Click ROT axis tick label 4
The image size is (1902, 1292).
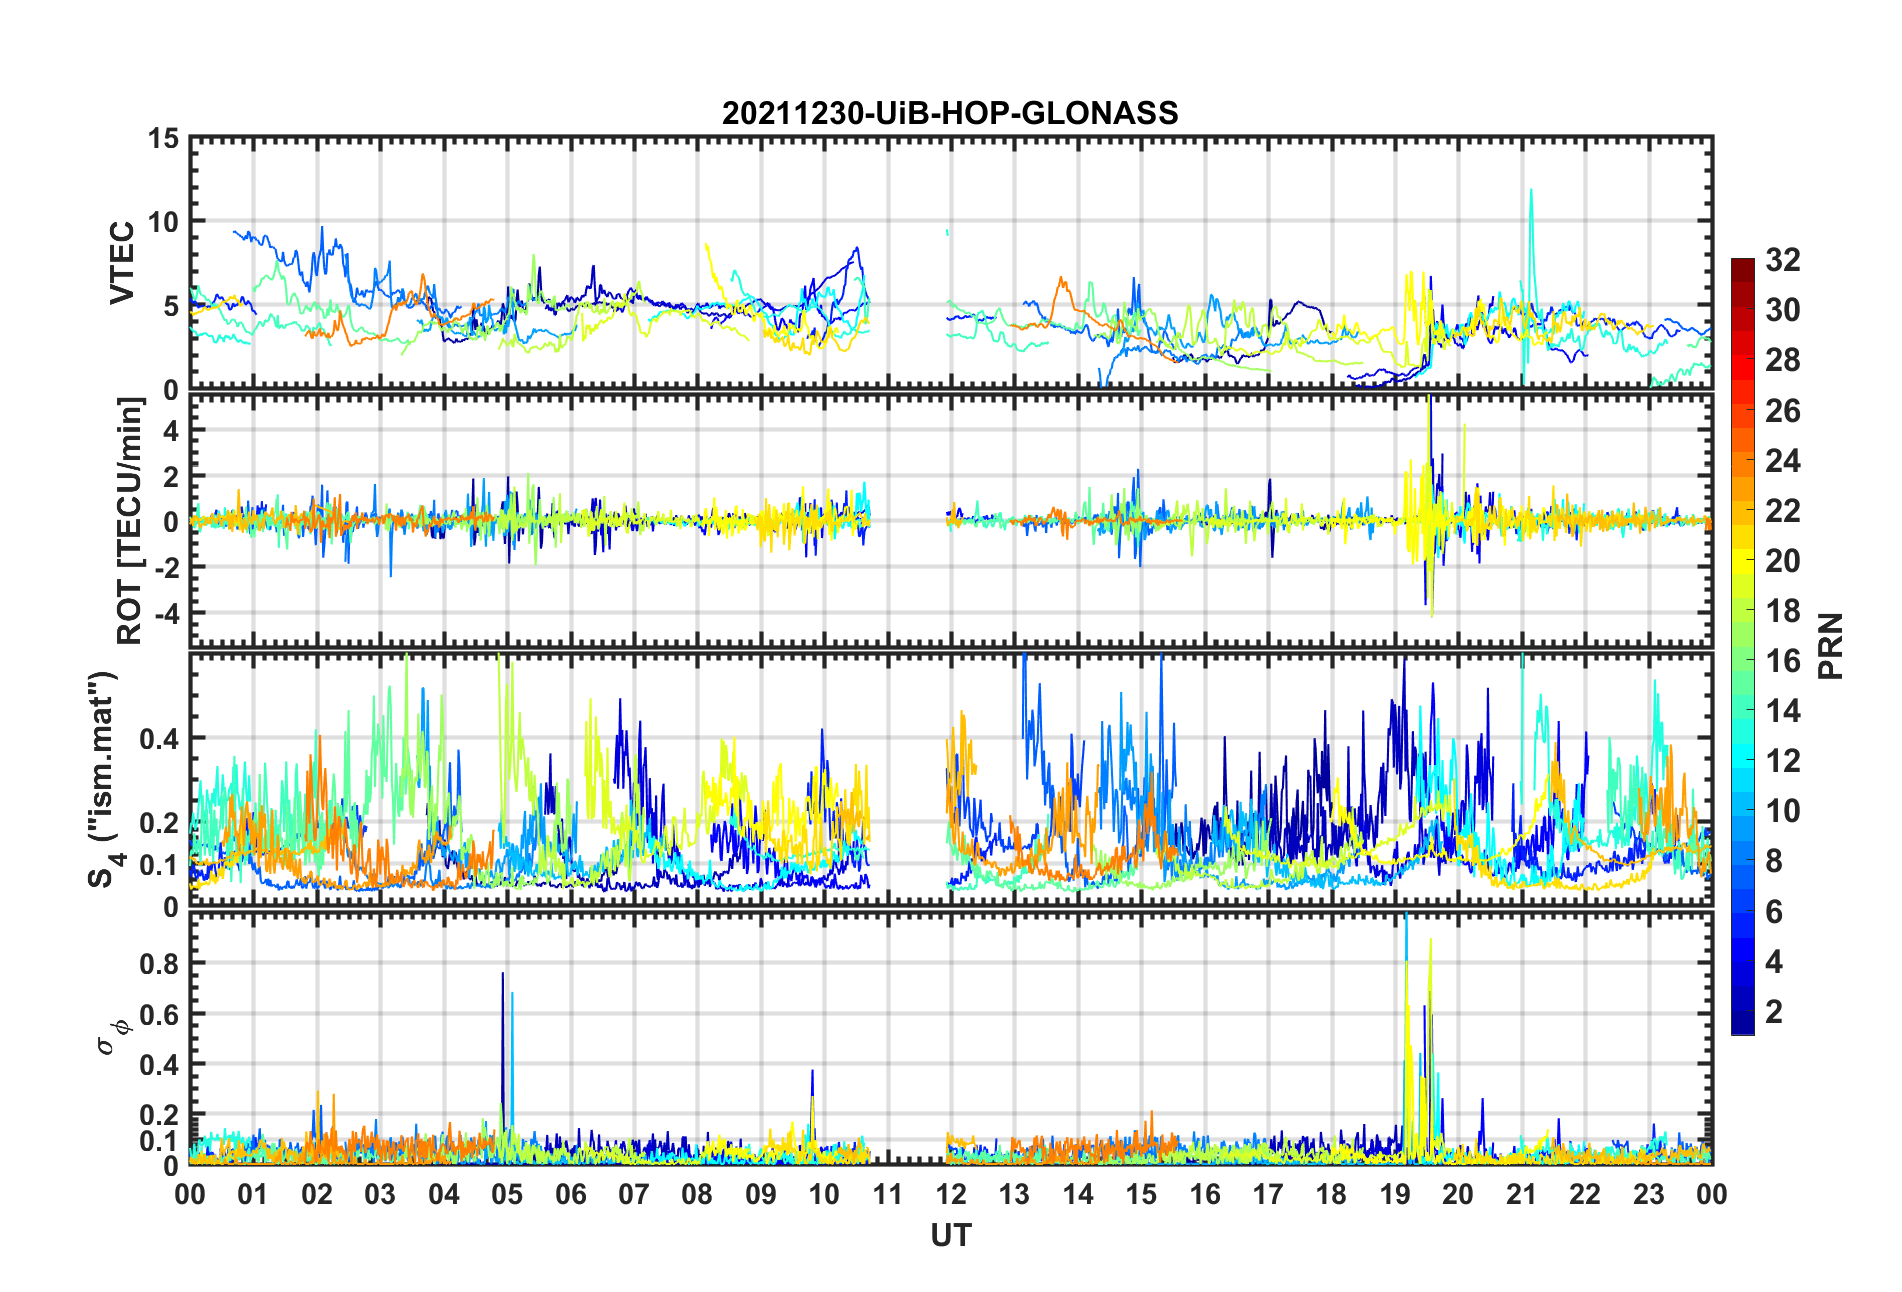coord(172,430)
